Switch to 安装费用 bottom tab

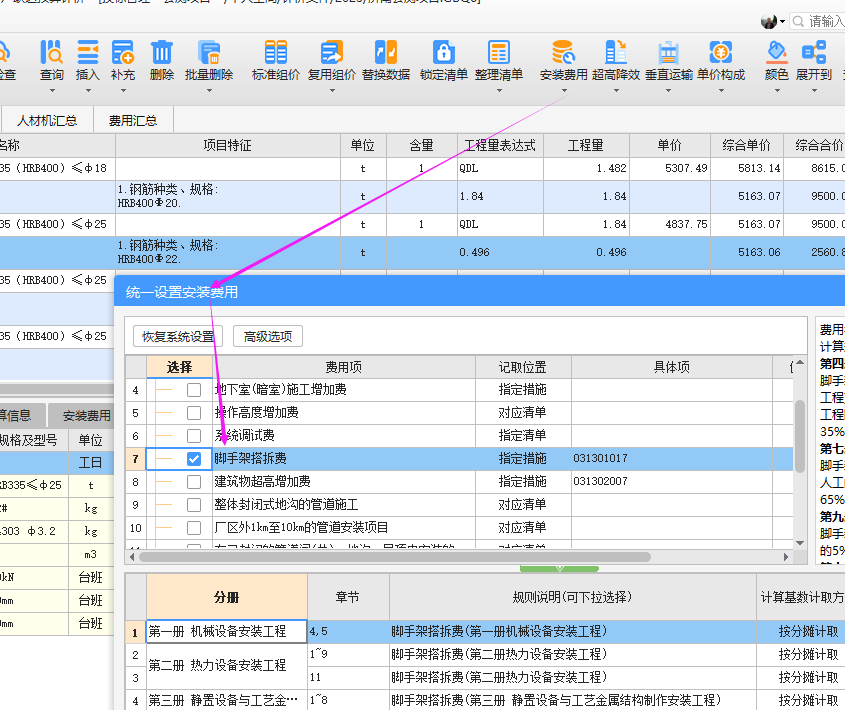pos(81,416)
